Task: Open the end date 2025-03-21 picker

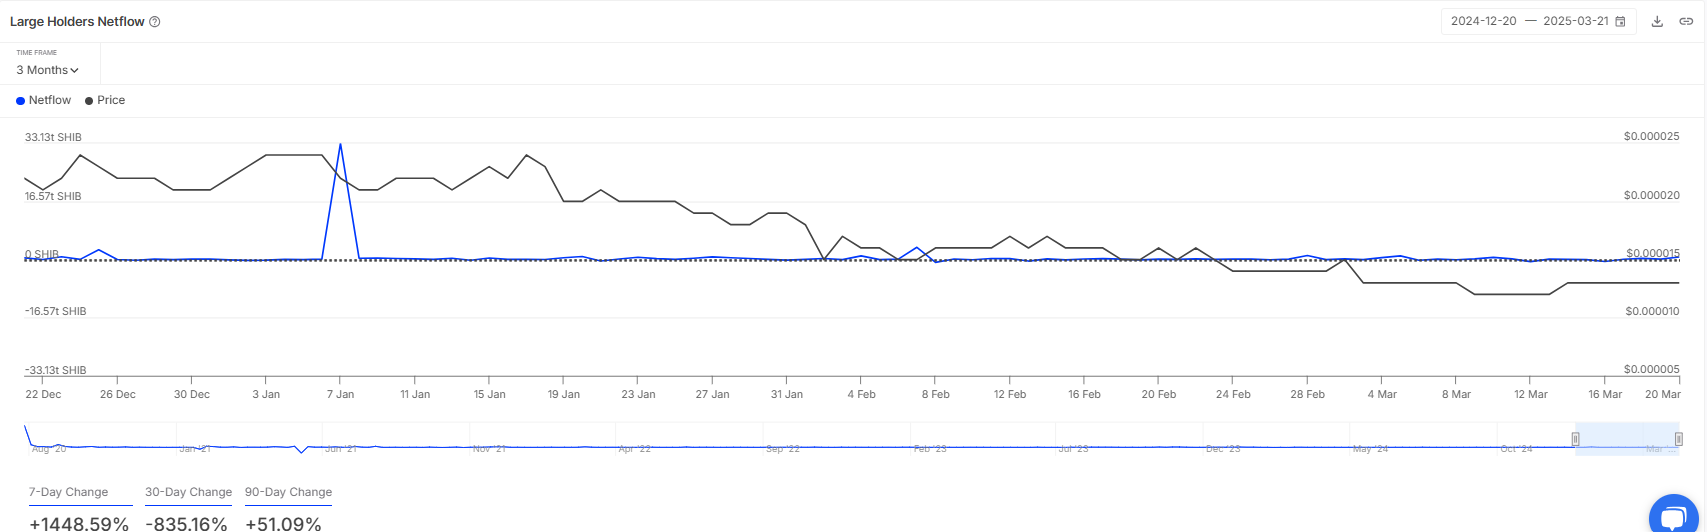Action: pyautogui.click(x=1576, y=21)
